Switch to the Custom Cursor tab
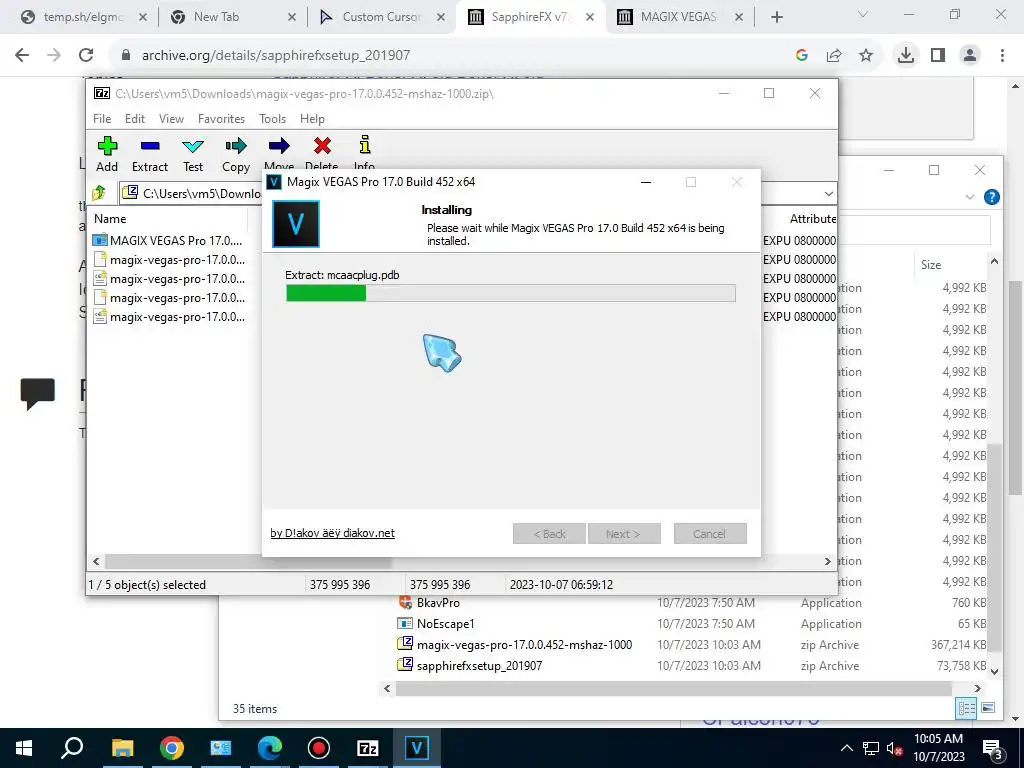1024x768 pixels. pos(381,17)
